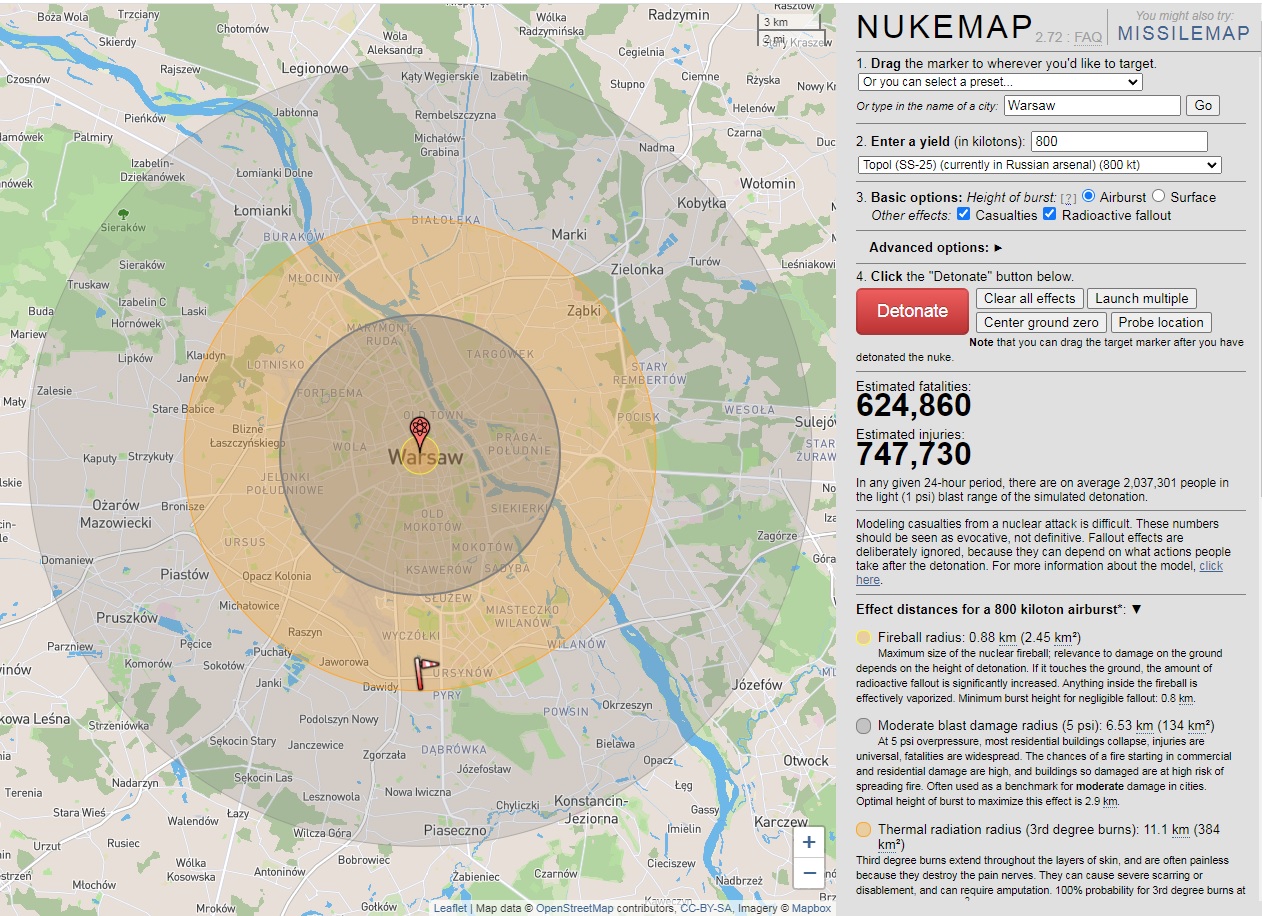Click 'Moderate blast damage radius (5 psi)' heading
1262x916 pixels.
pos(1047,725)
